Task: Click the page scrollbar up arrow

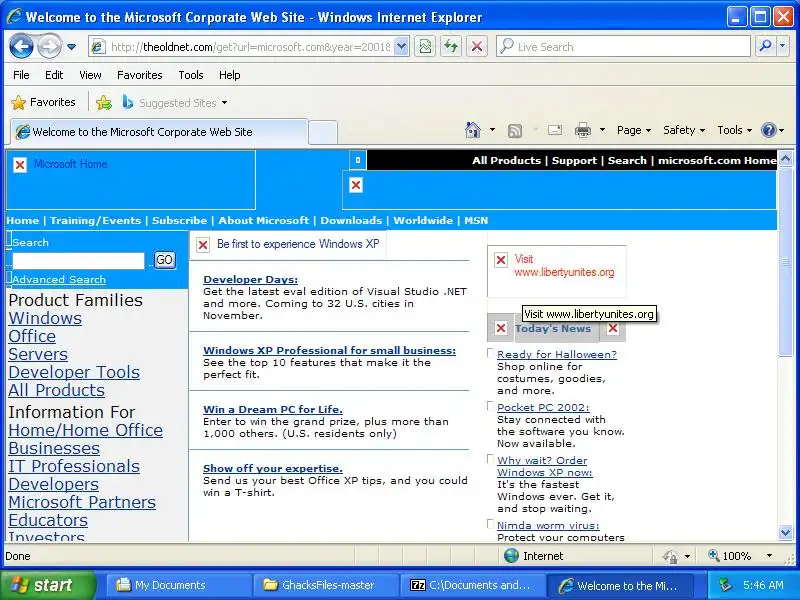Action: click(785, 159)
